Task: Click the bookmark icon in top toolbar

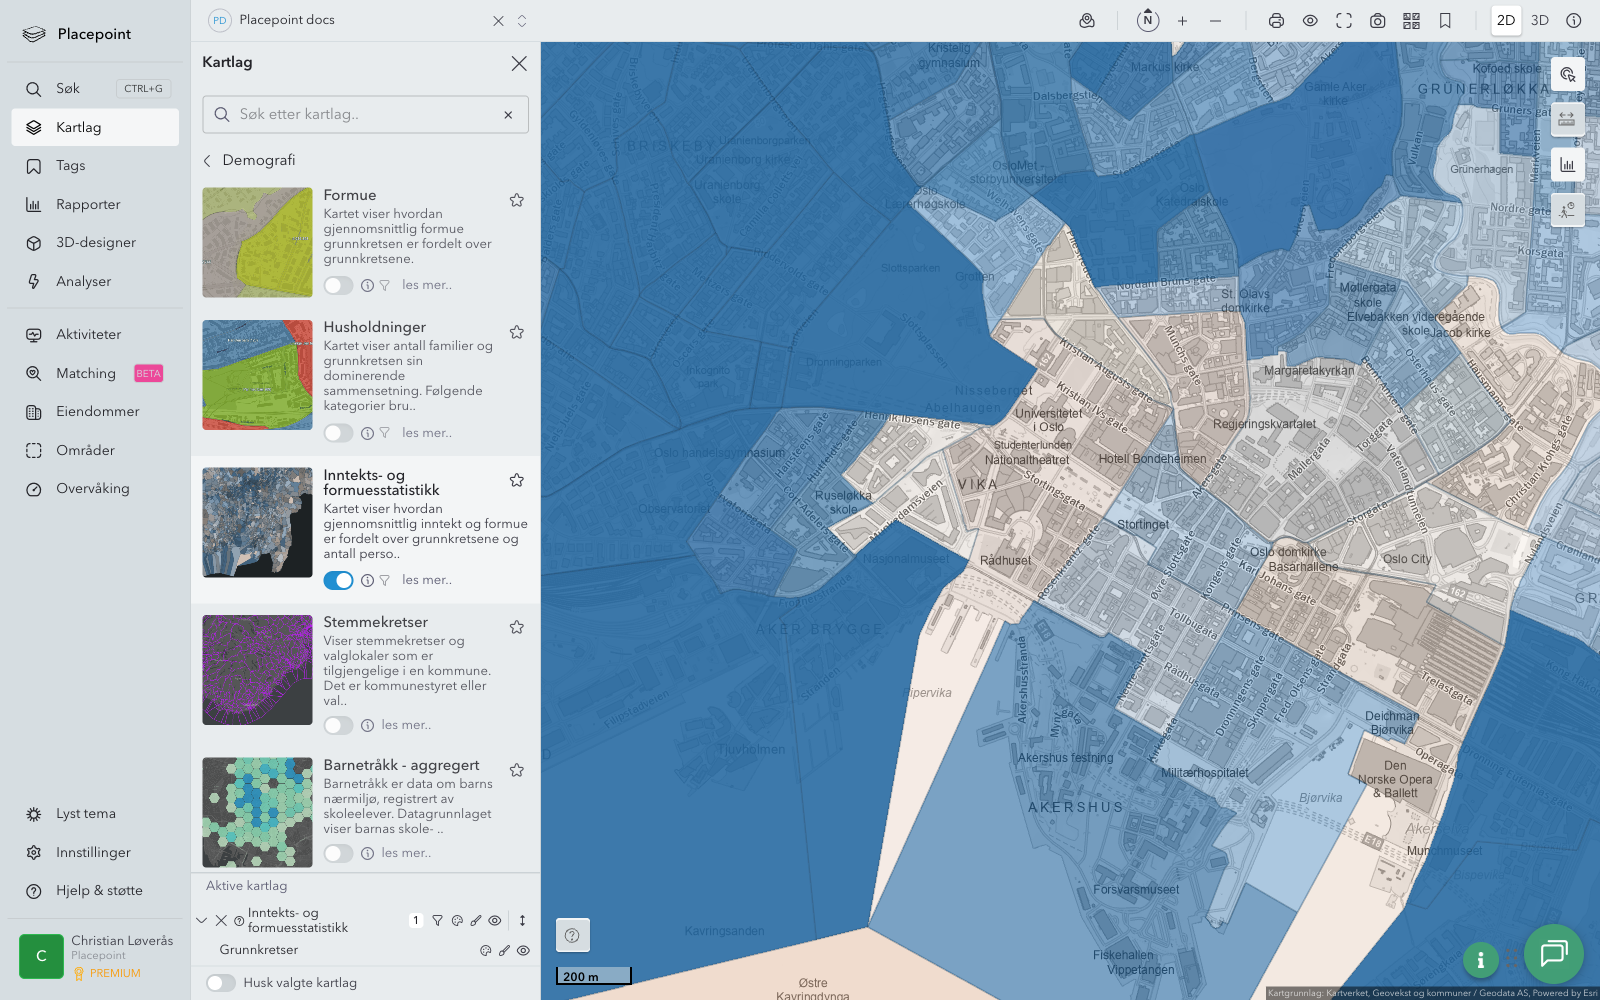Action: point(1445,20)
